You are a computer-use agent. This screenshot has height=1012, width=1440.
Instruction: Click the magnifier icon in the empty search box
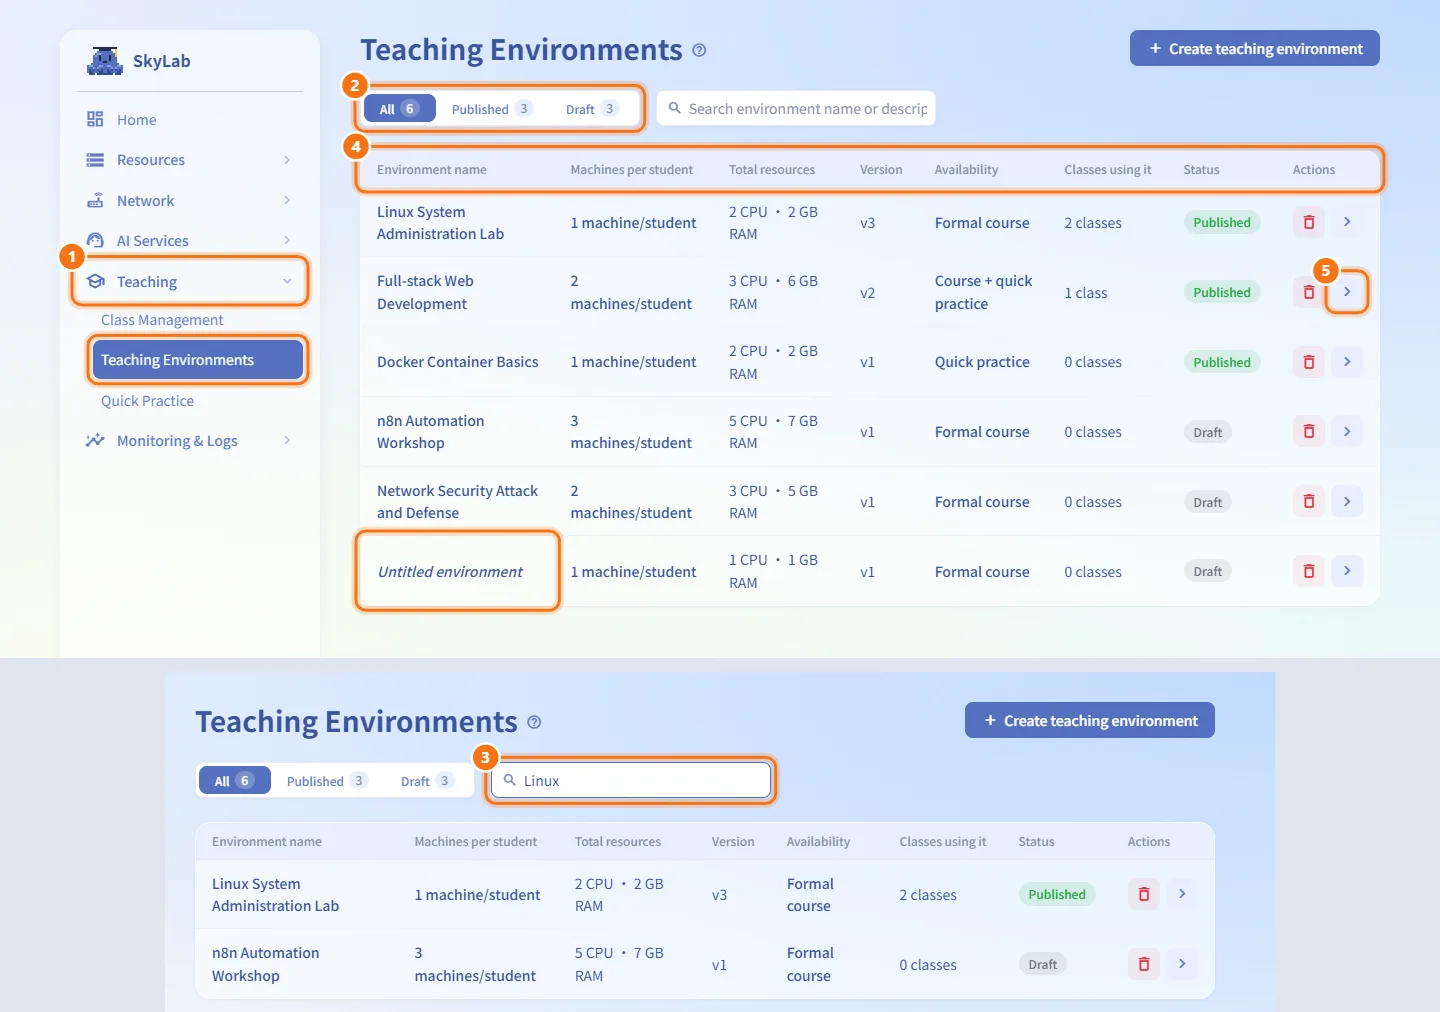tap(675, 108)
